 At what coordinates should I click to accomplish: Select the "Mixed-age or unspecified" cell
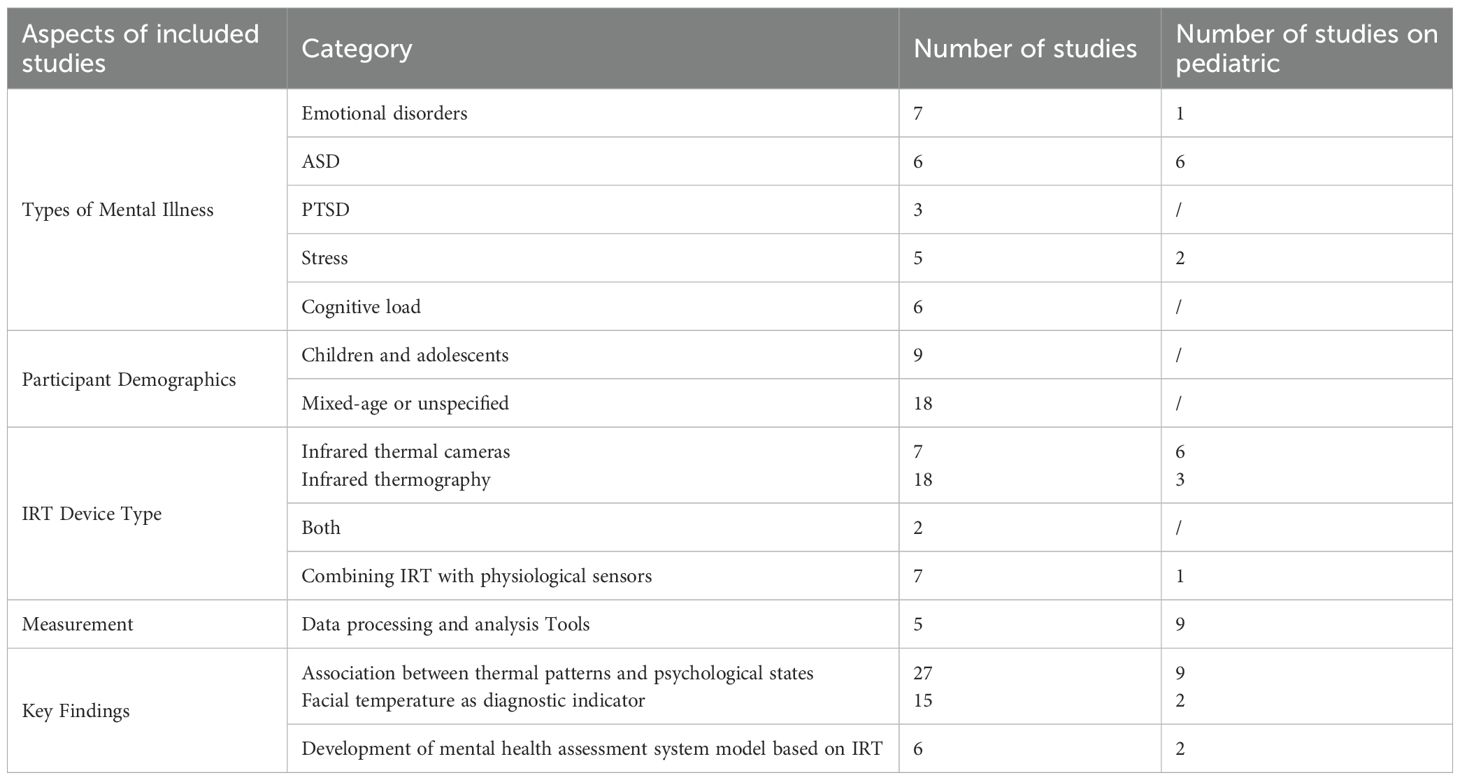[x=405, y=404]
